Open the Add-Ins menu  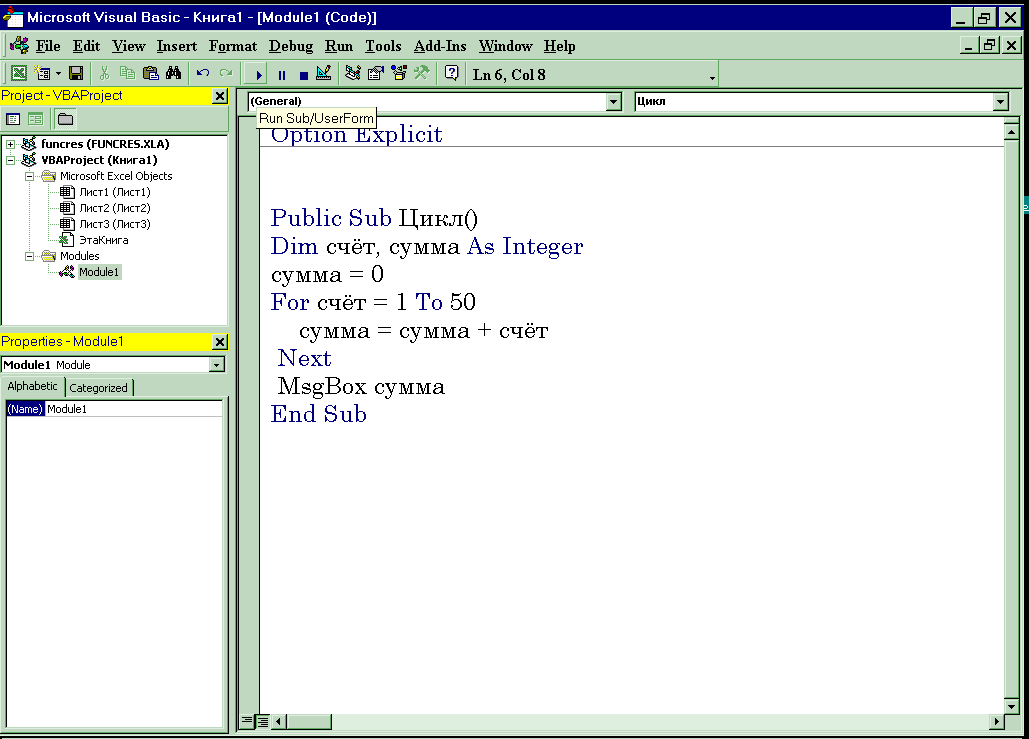pos(440,46)
